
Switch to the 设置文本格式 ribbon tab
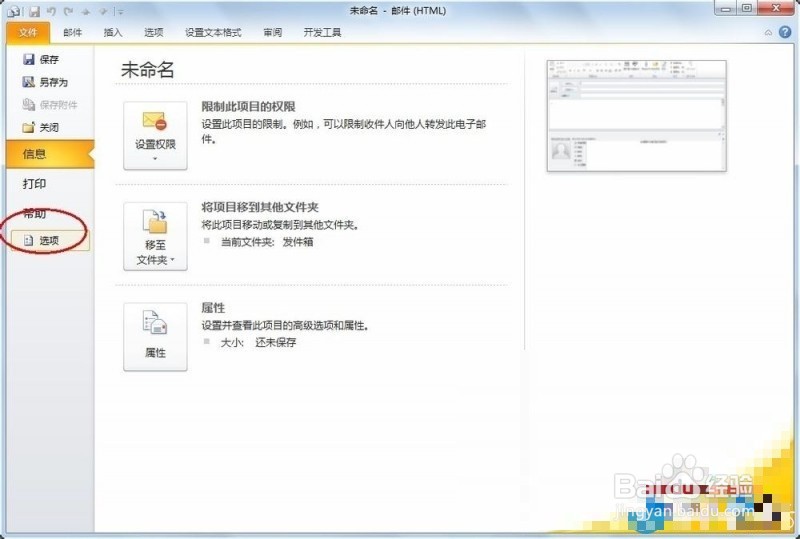point(213,33)
